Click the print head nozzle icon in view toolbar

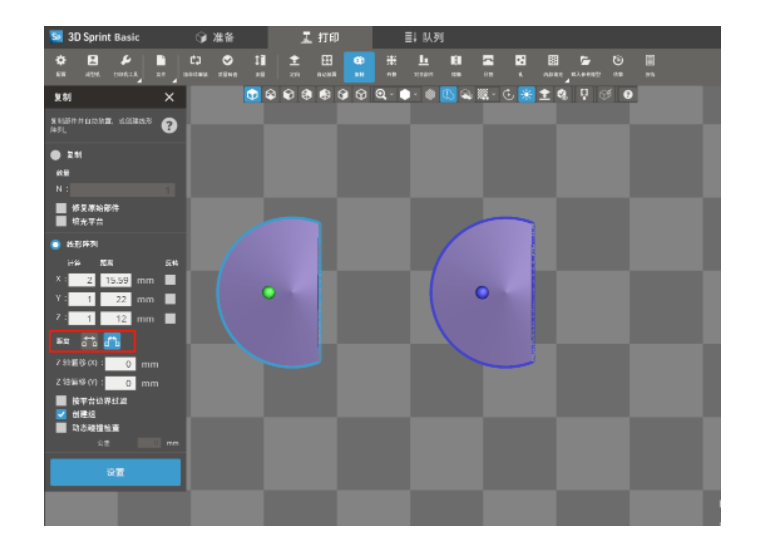click(584, 94)
